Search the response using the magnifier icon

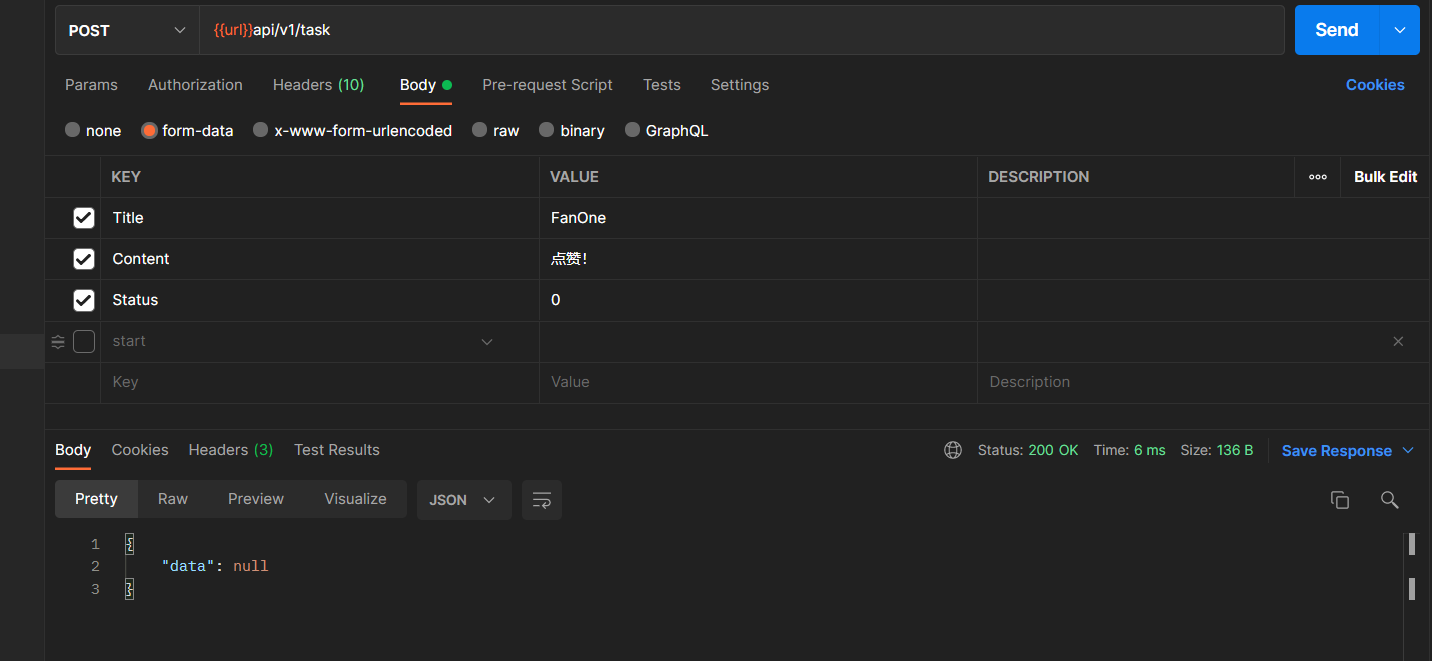coord(1389,500)
